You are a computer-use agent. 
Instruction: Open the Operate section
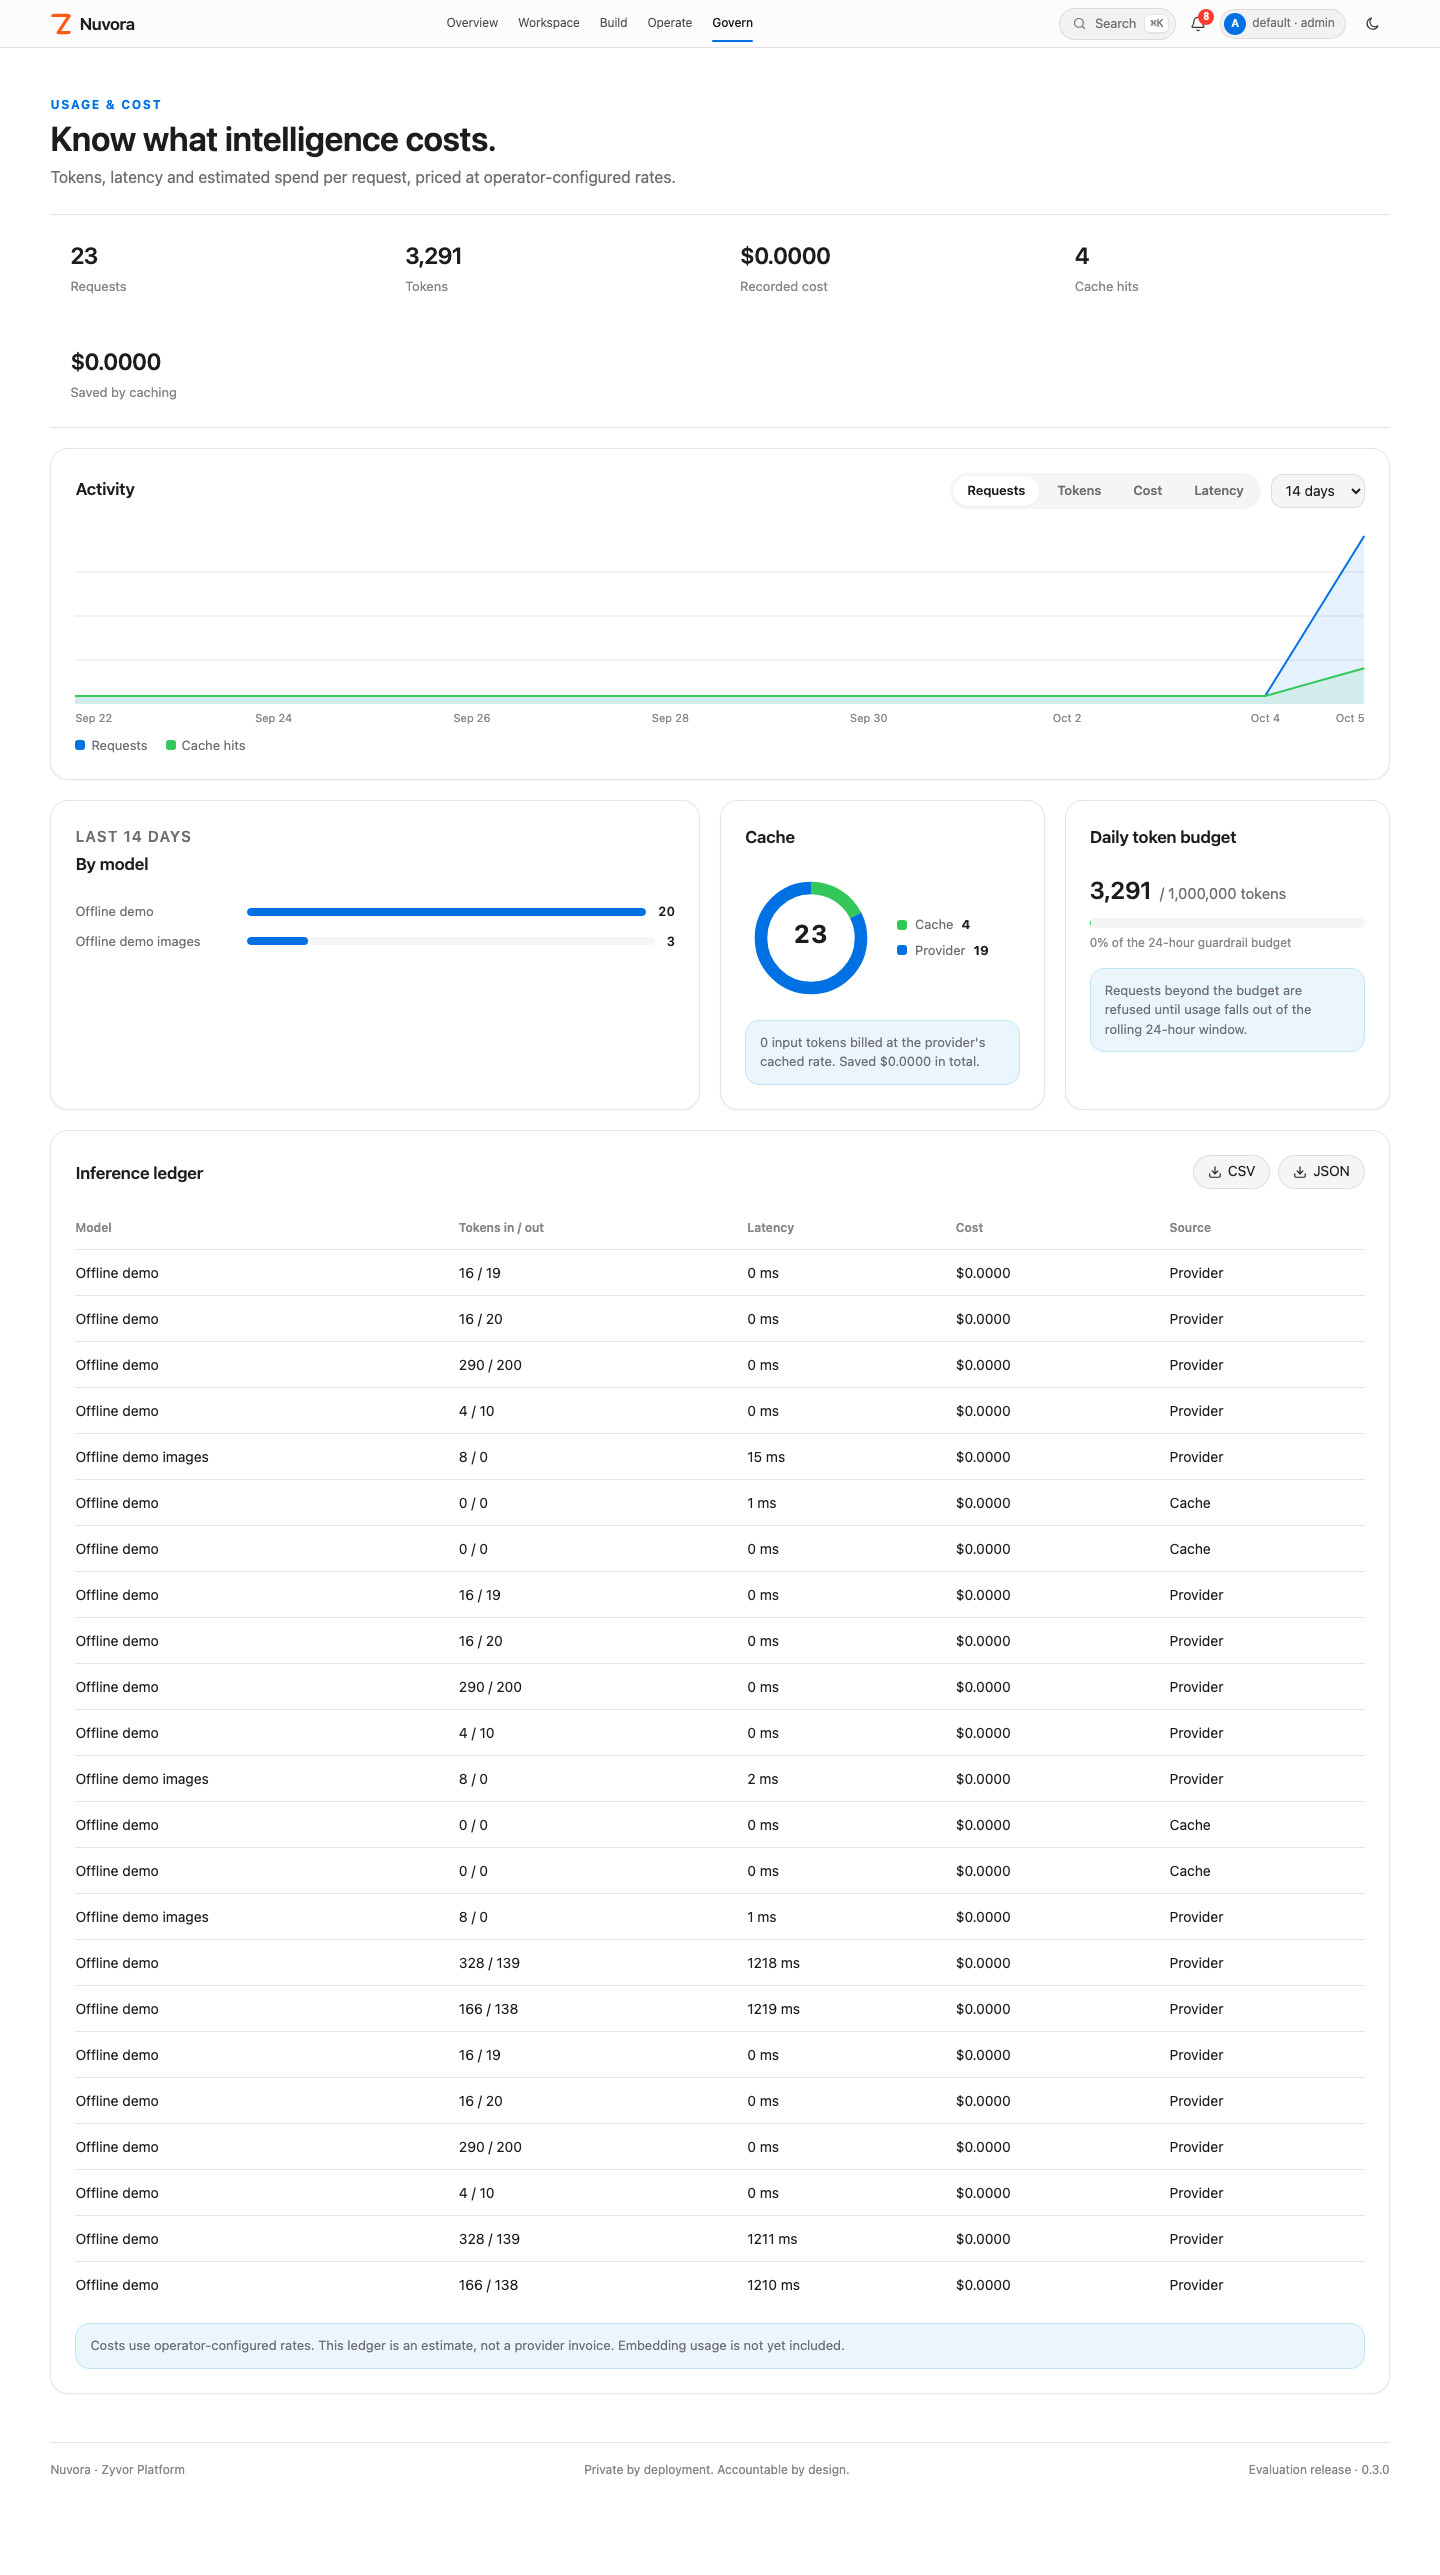pos(670,23)
